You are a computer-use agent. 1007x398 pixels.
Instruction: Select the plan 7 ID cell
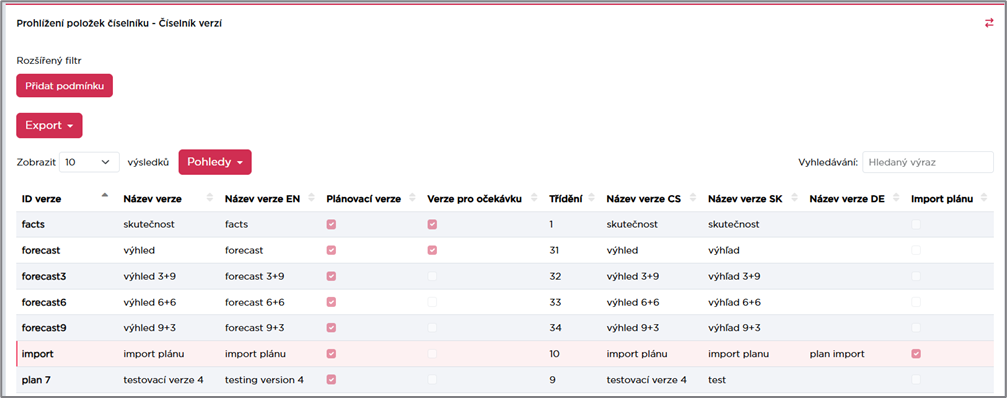point(36,379)
